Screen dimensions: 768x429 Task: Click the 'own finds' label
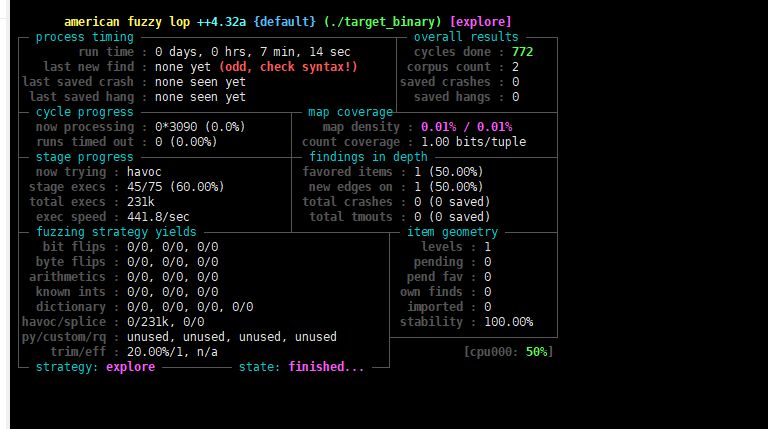pos(432,292)
